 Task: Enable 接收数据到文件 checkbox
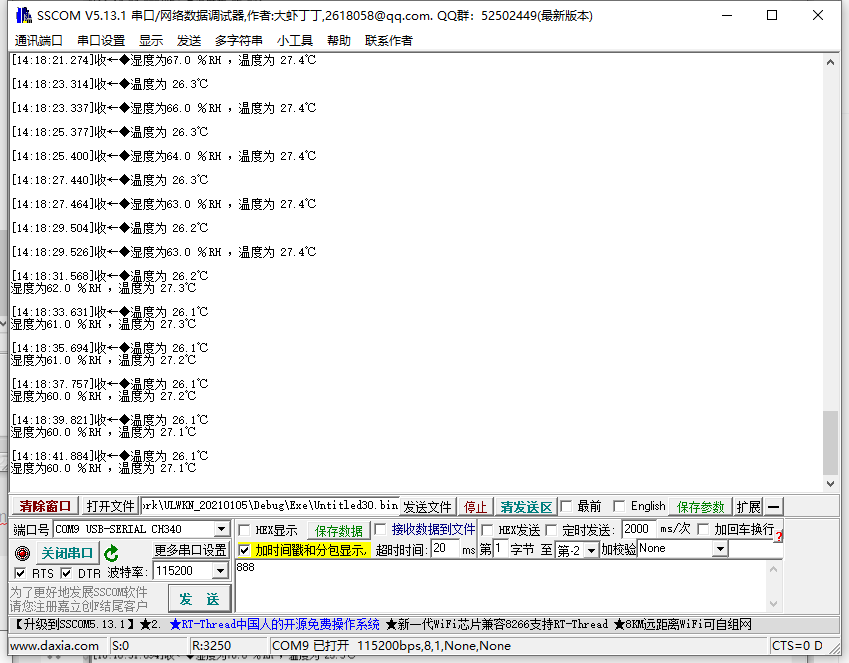pos(380,529)
